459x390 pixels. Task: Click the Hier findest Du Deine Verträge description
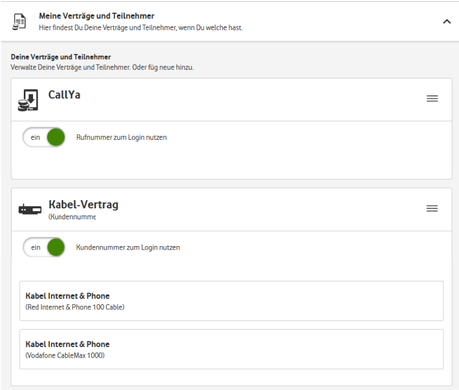pos(141,28)
